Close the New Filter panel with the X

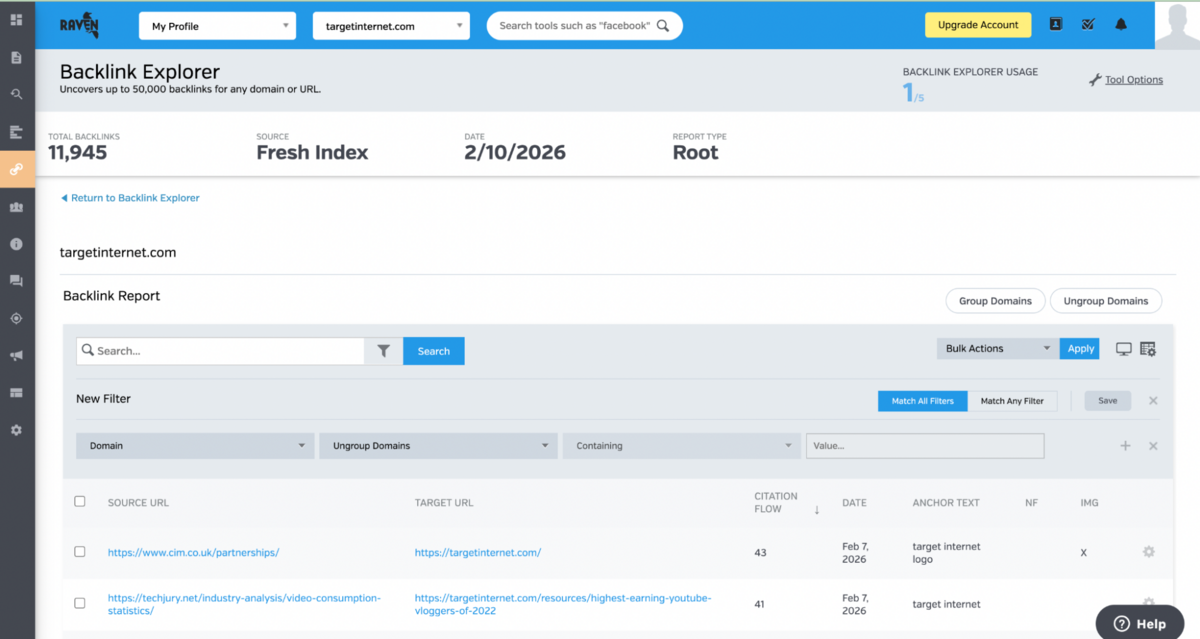(x=1153, y=400)
